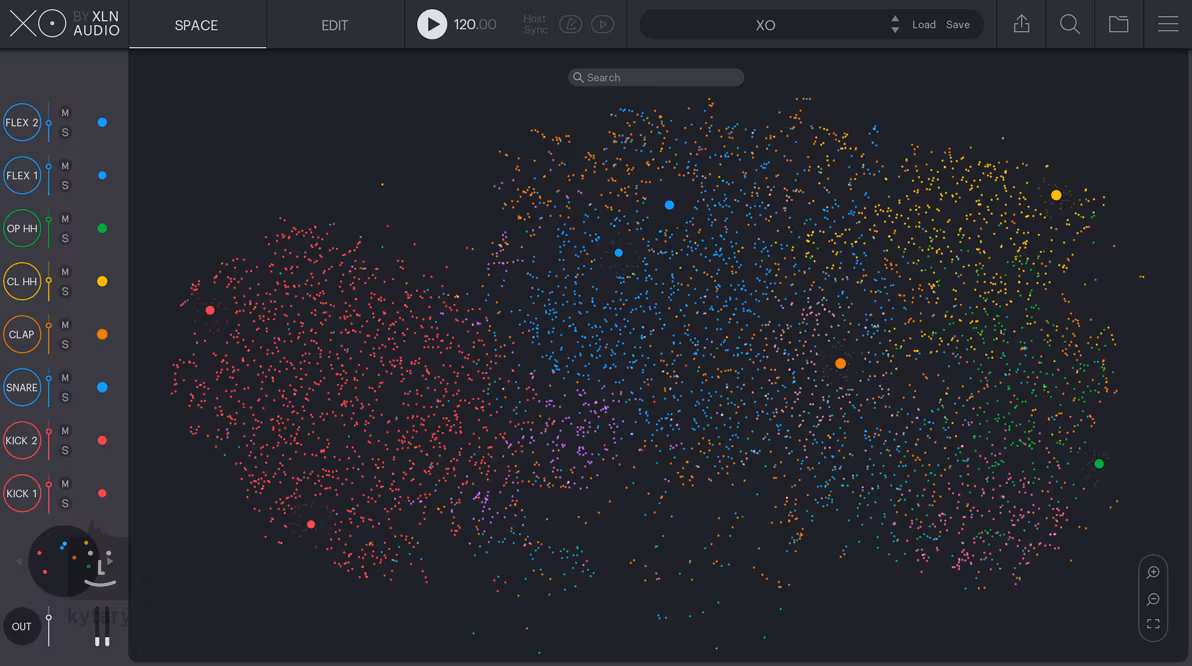This screenshot has width=1192, height=666.
Task: Zoom out of the sample space
Action: pyautogui.click(x=1153, y=599)
